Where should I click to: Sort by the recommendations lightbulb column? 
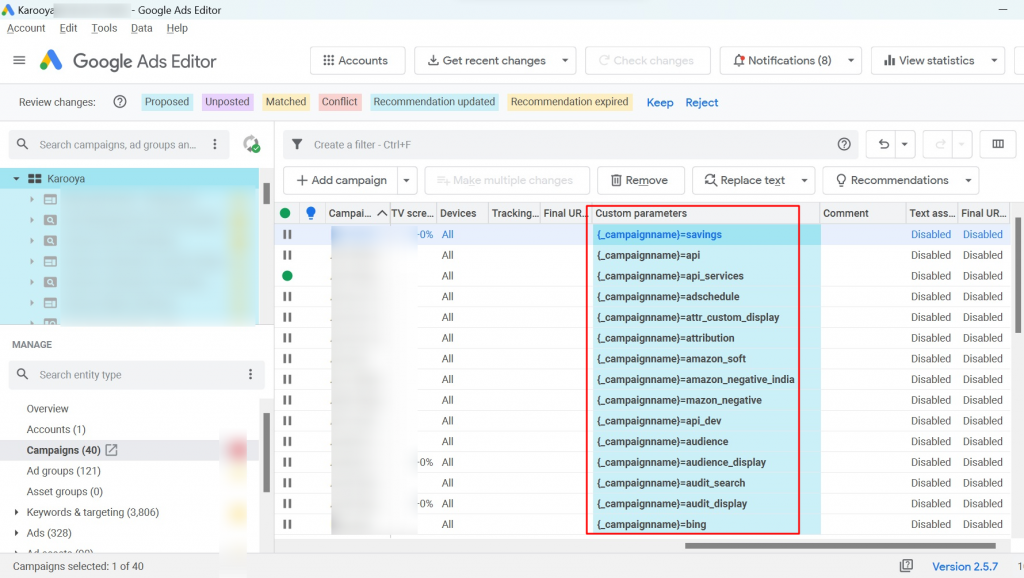coord(311,213)
